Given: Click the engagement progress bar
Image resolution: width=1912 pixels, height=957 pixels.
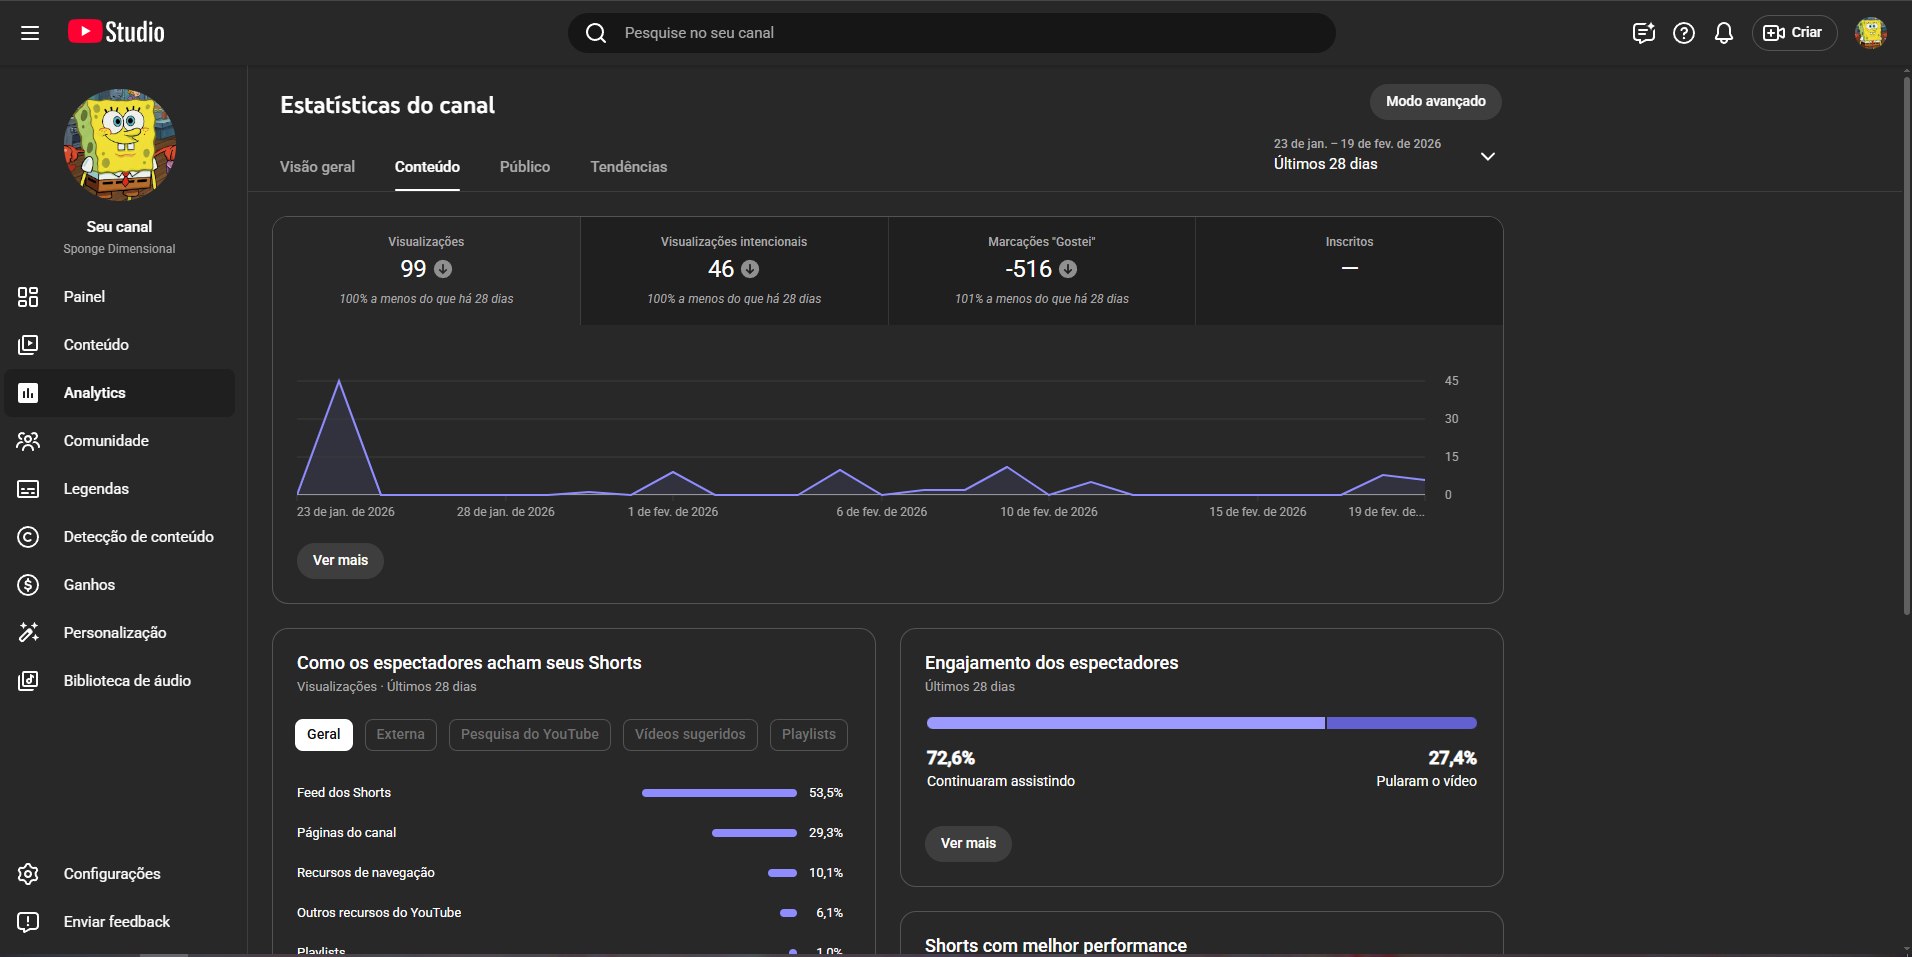Looking at the screenshot, I should [1200, 723].
